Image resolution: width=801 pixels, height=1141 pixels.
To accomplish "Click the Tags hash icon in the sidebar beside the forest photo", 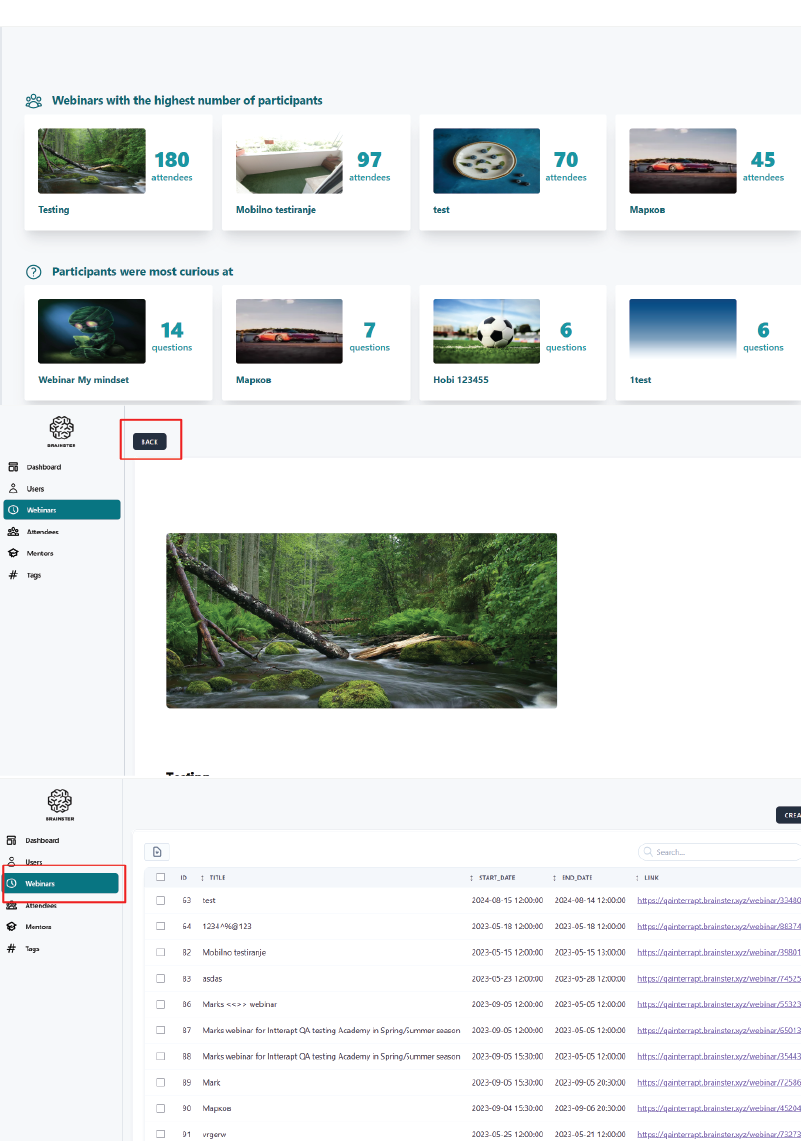I will click(13, 575).
